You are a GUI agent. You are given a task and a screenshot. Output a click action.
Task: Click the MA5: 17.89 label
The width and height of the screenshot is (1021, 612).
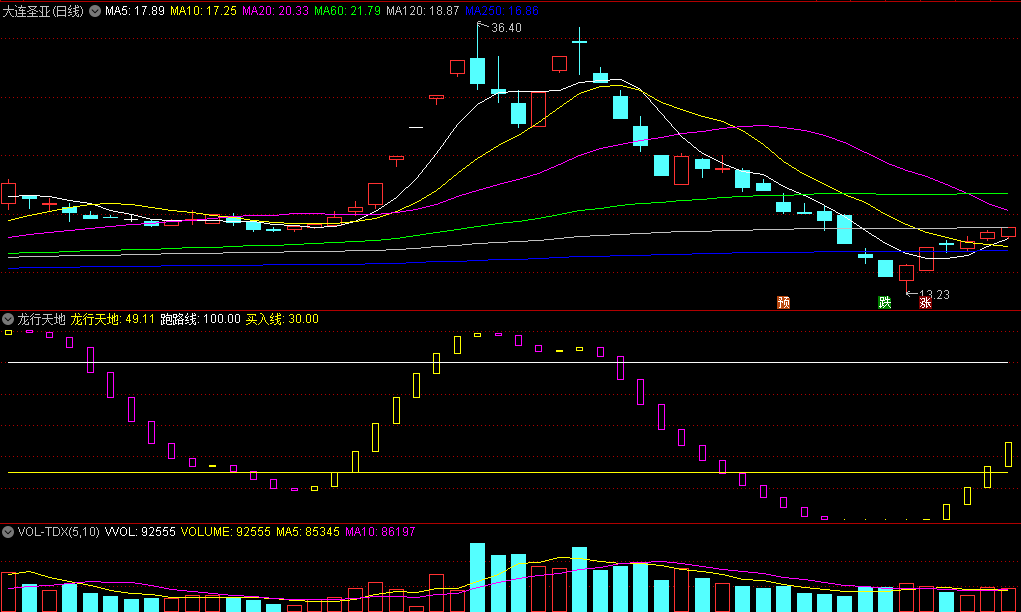pyautogui.click(x=135, y=11)
